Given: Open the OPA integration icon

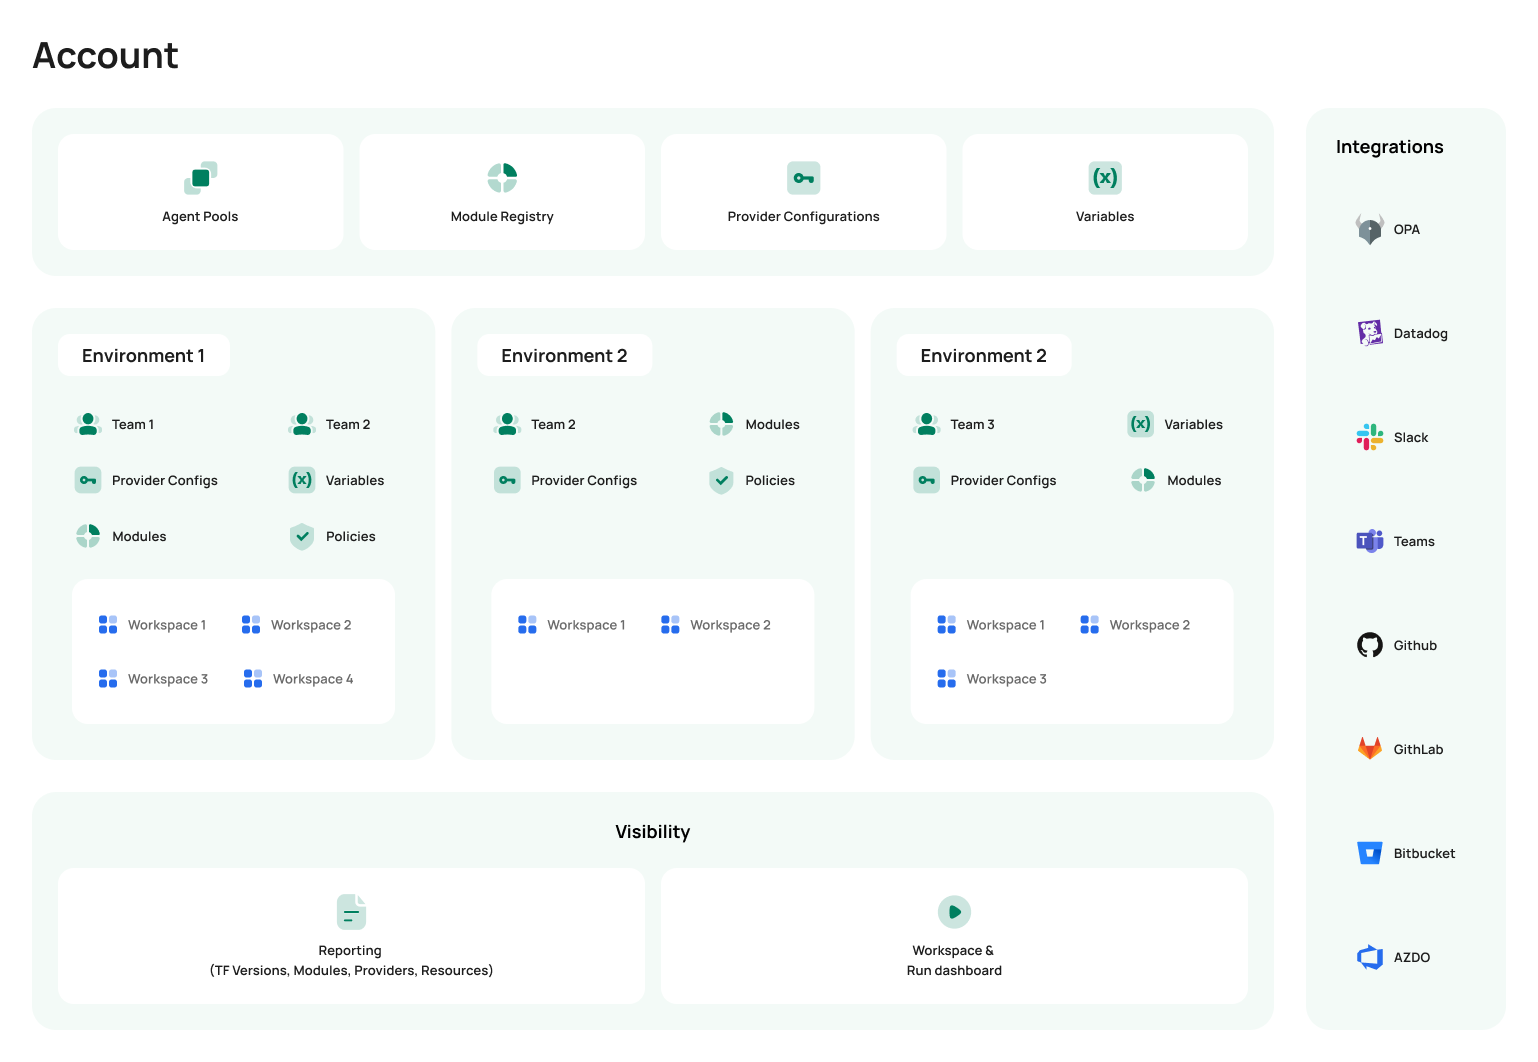Looking at the screenshot, I should point(1369,229).
